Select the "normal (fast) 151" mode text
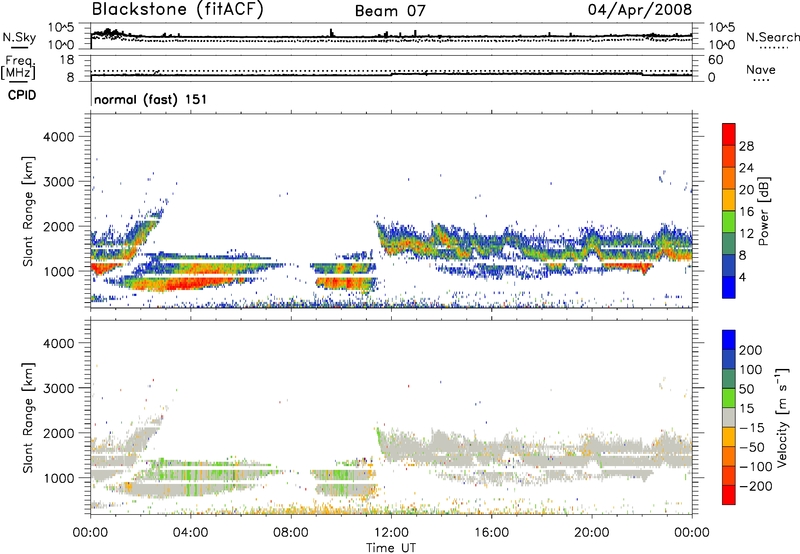The image size is (800, 554). pyautogui.click(x=151, y=99)
